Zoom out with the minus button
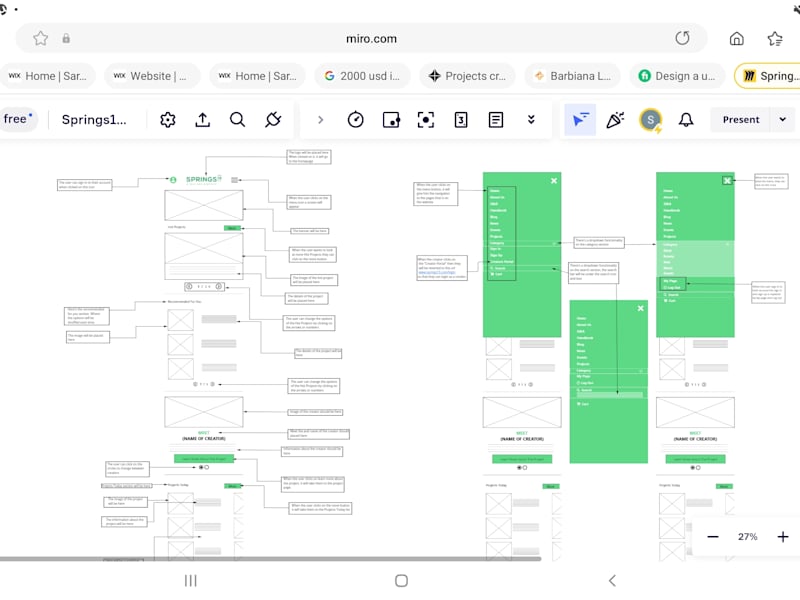This screenshot has width=800, height=600. coord(713,537)
